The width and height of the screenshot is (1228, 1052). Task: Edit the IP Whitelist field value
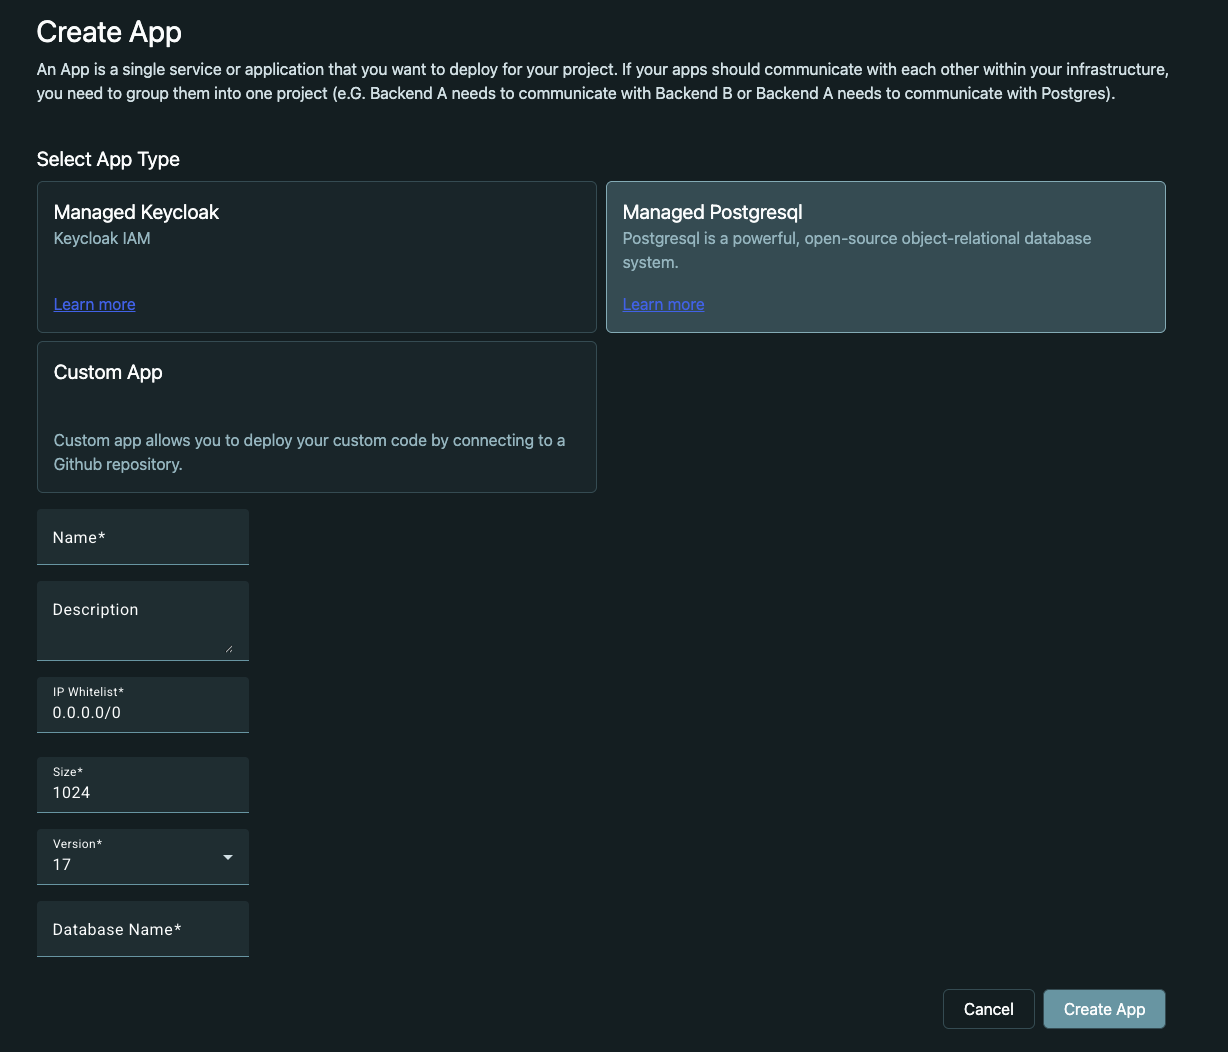coord(143,705)
